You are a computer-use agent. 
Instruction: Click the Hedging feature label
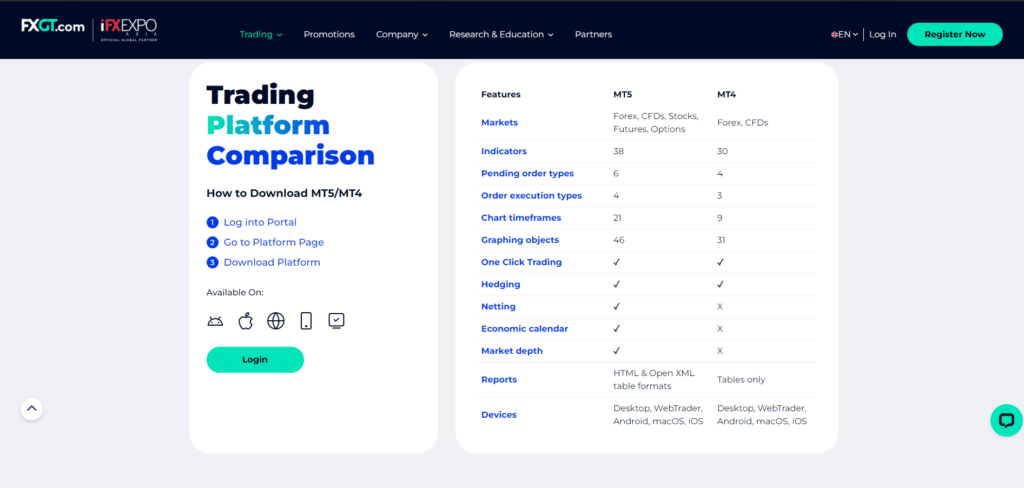pyautogui.click(x=500, y=285)
